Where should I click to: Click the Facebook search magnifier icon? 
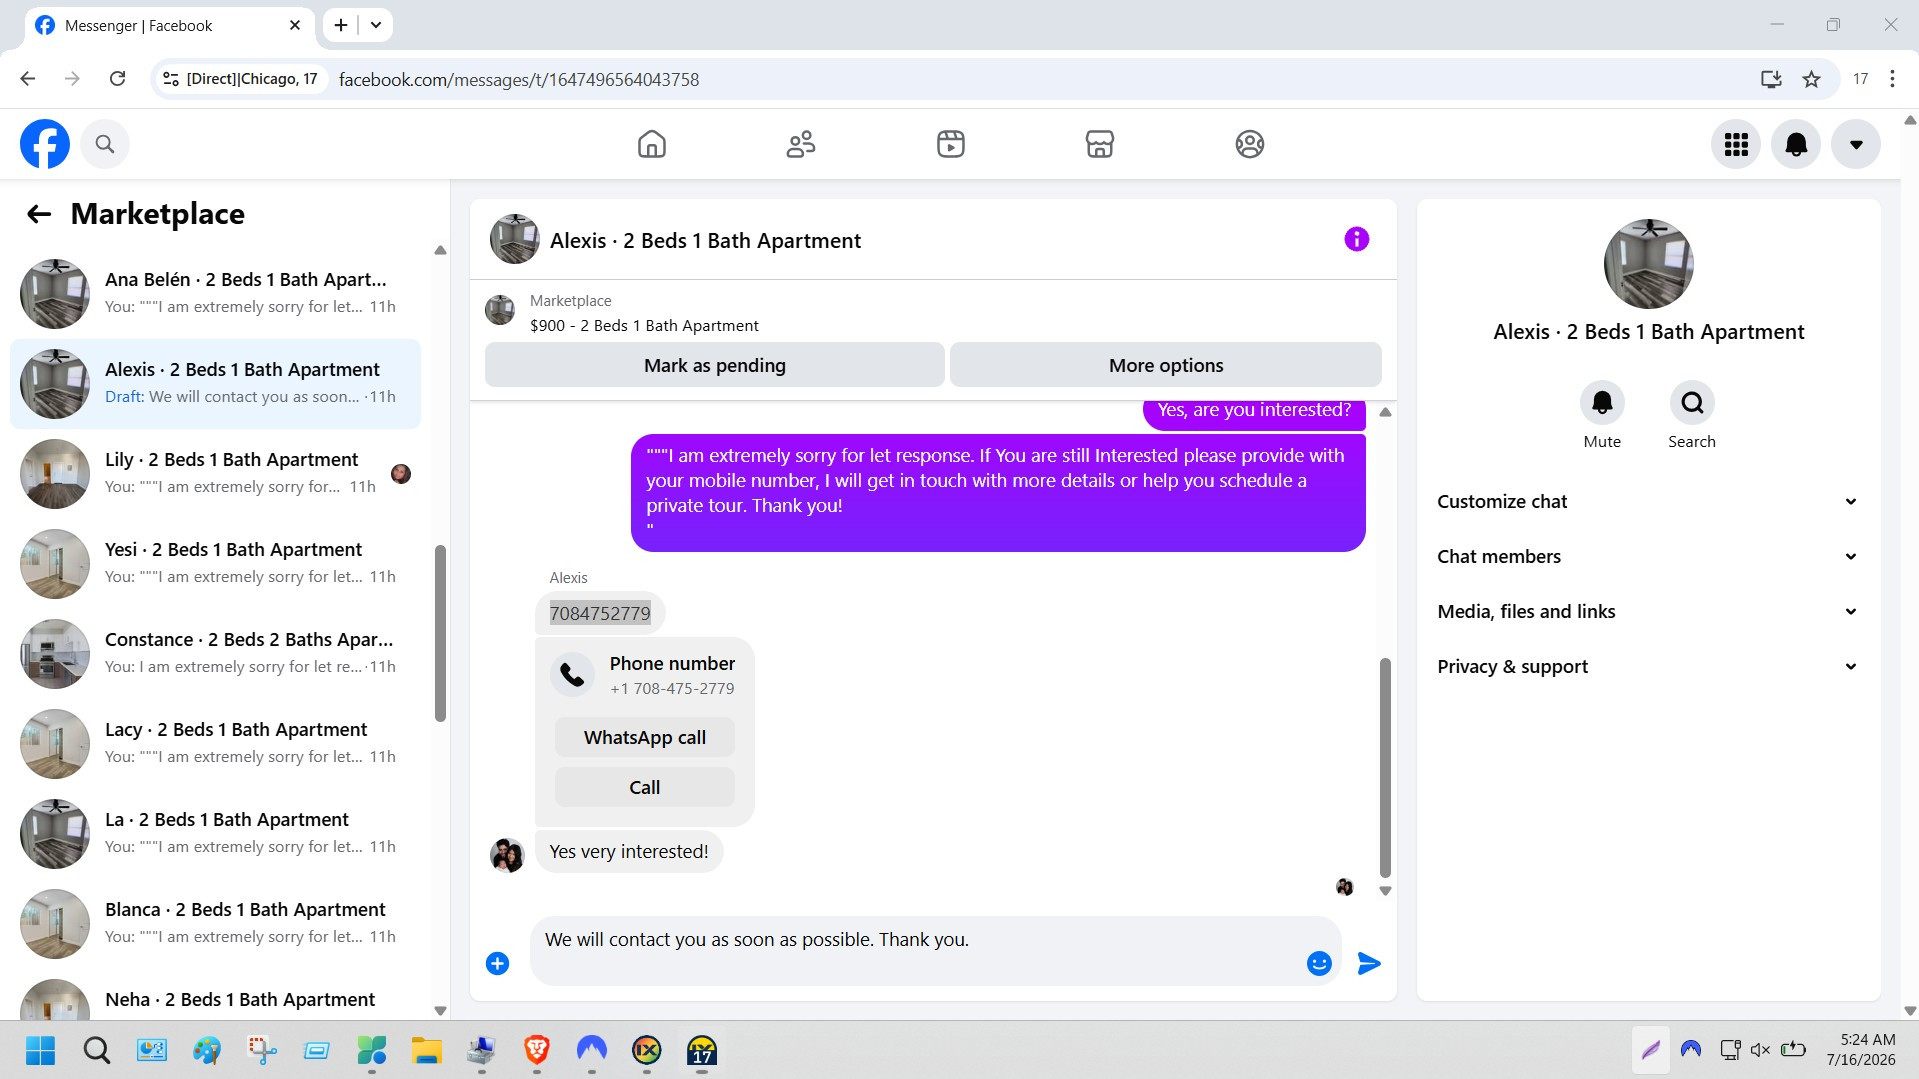[x=105, y=144]
